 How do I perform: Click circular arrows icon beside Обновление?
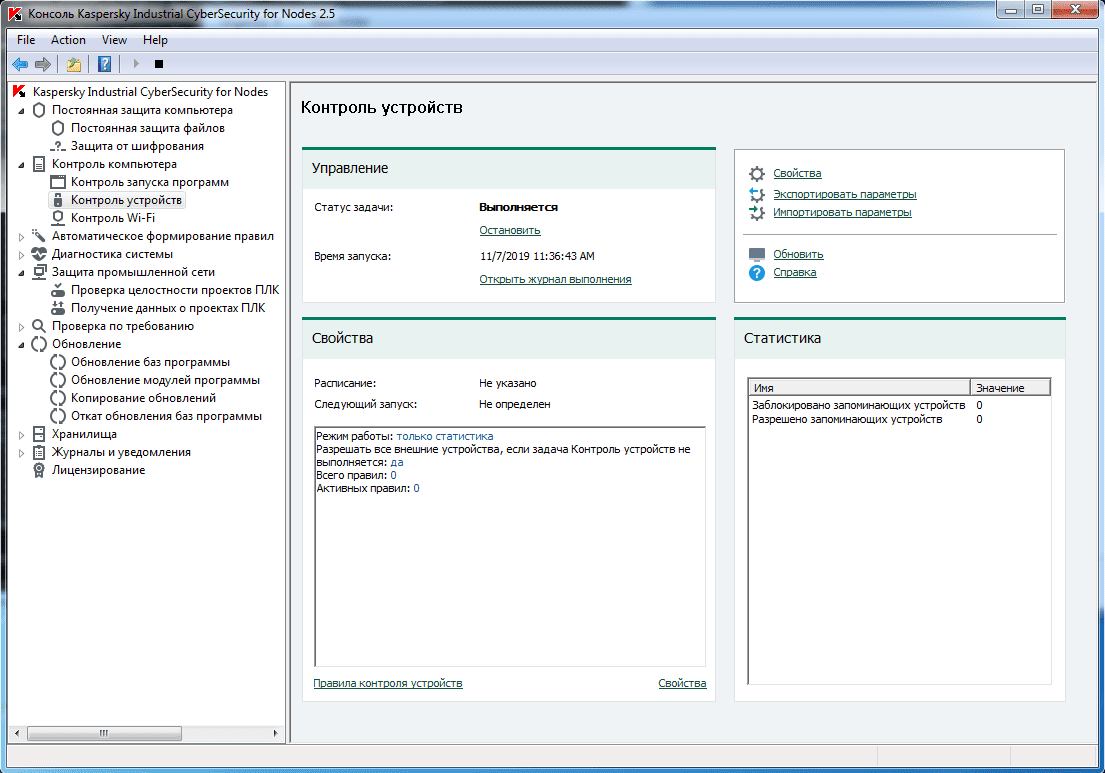39,344
